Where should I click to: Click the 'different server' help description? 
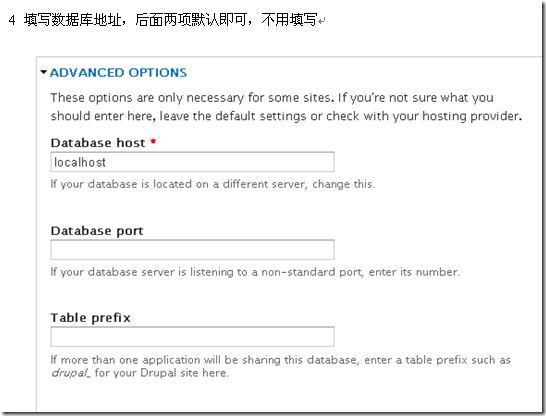[213, 184]
